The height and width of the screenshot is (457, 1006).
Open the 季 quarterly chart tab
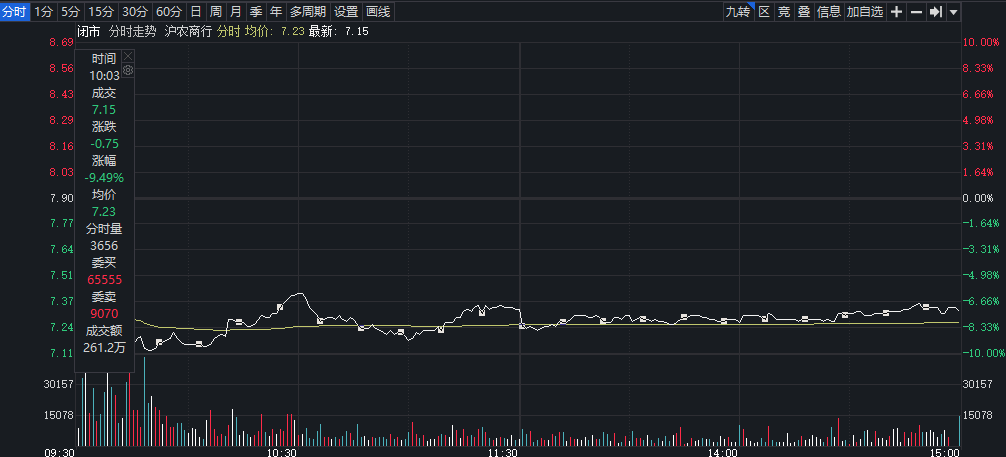(256, 12)
